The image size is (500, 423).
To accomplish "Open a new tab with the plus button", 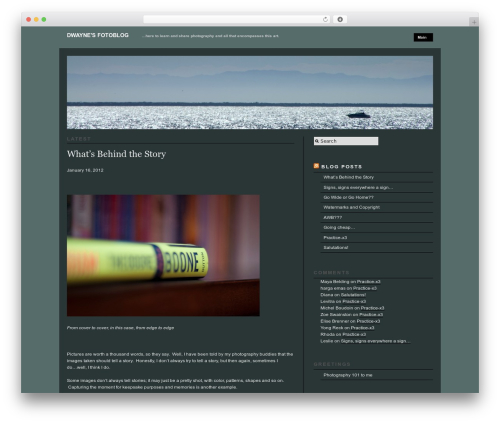I will [x=474, y=22].
